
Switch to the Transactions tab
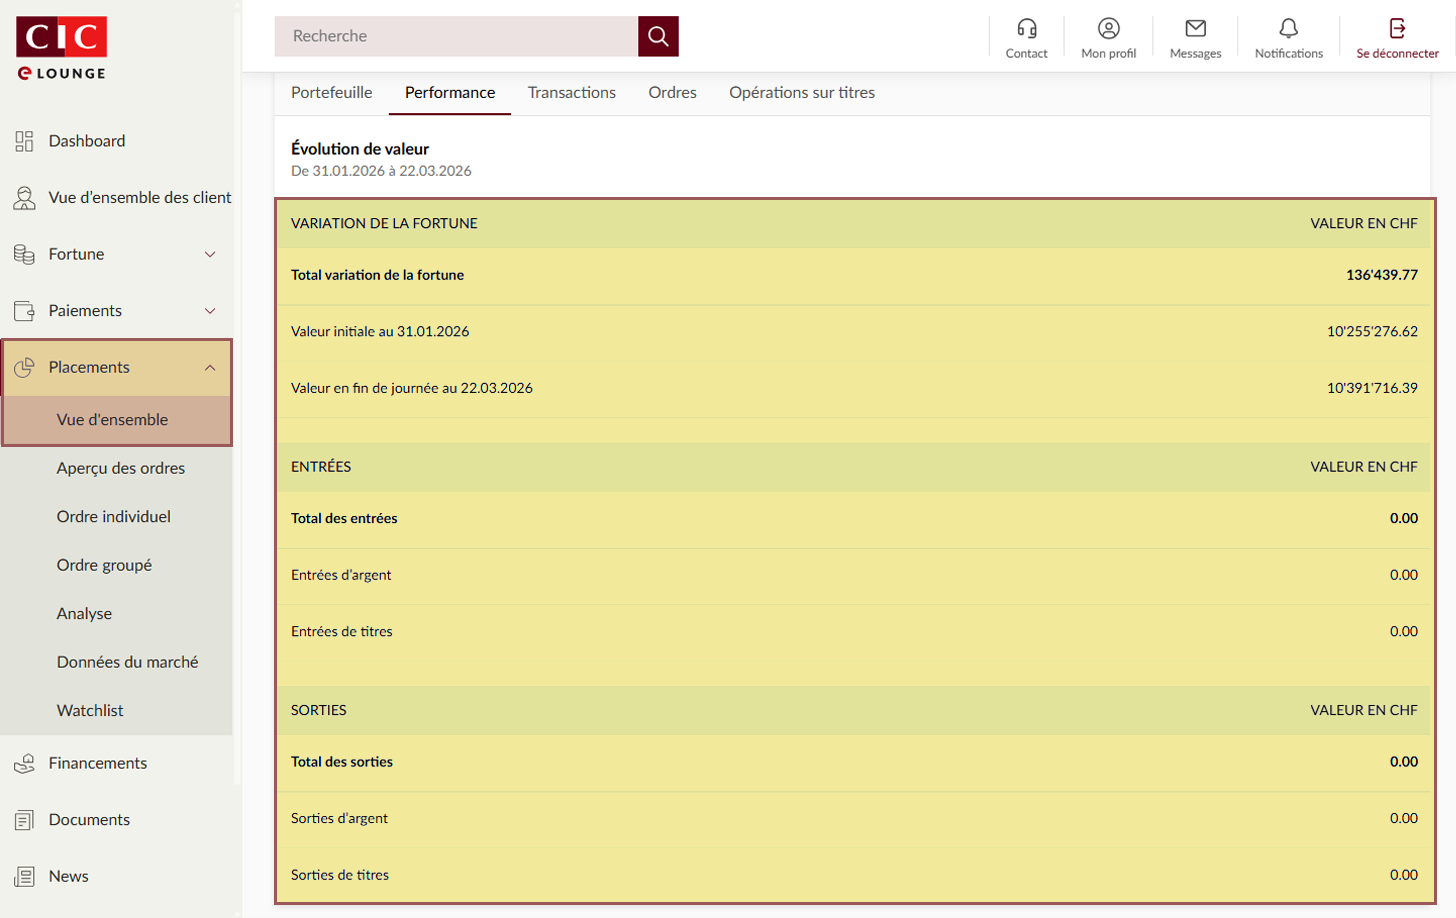[x=571, y=93]
